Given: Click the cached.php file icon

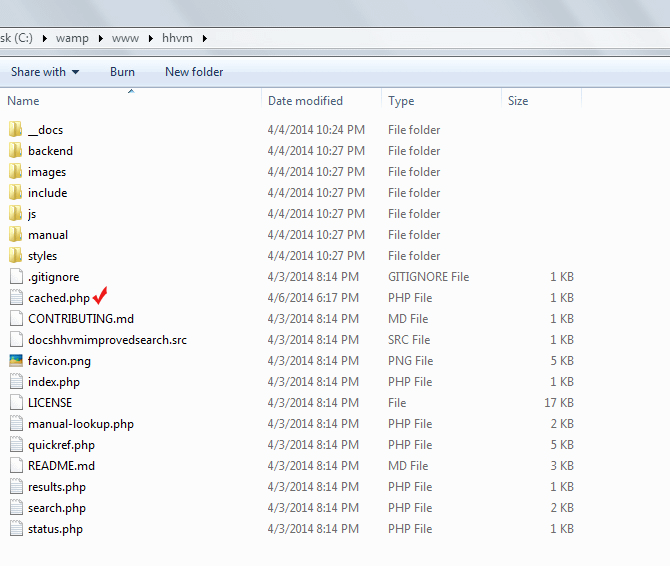Looking at the screenshot, I should click(x=16, y=297).
